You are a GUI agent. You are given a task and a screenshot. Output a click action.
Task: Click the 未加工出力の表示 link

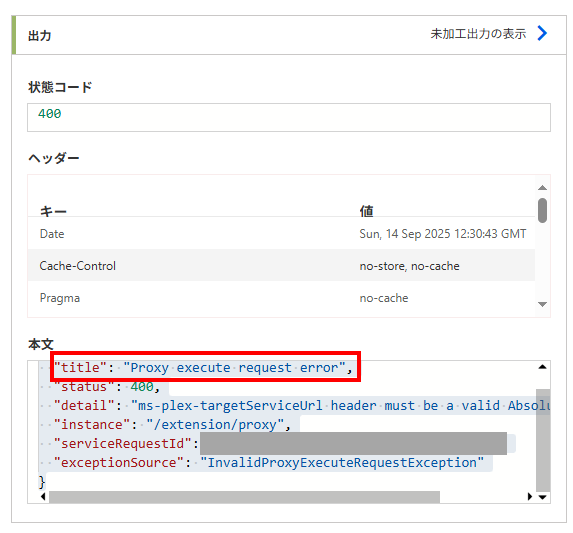click(x=478, y=34)
